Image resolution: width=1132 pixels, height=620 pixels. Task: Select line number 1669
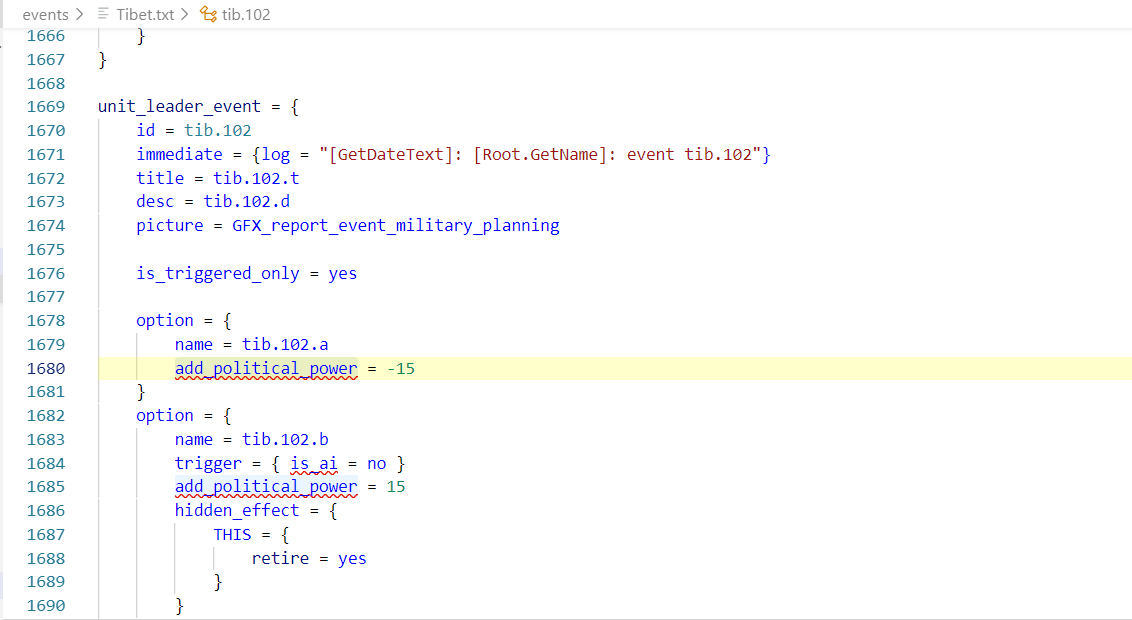pyautogui.click(x=45, y=107)
